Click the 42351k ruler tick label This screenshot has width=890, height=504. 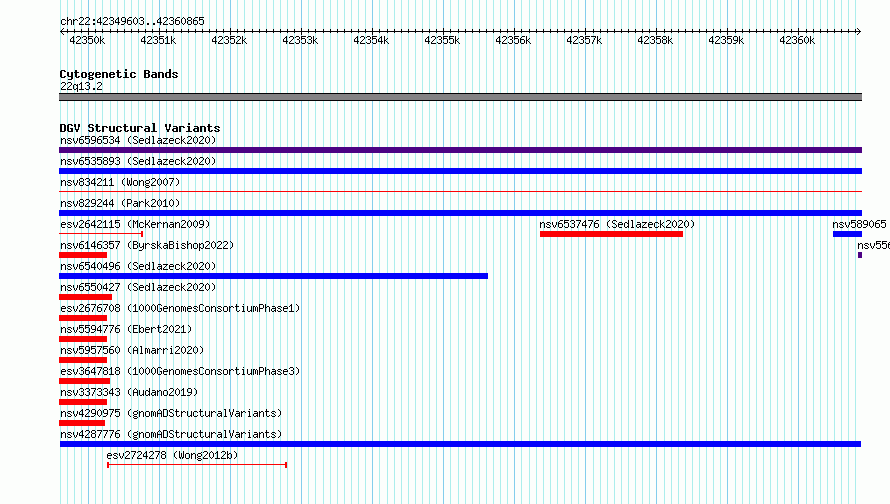[x=158, y=40]
